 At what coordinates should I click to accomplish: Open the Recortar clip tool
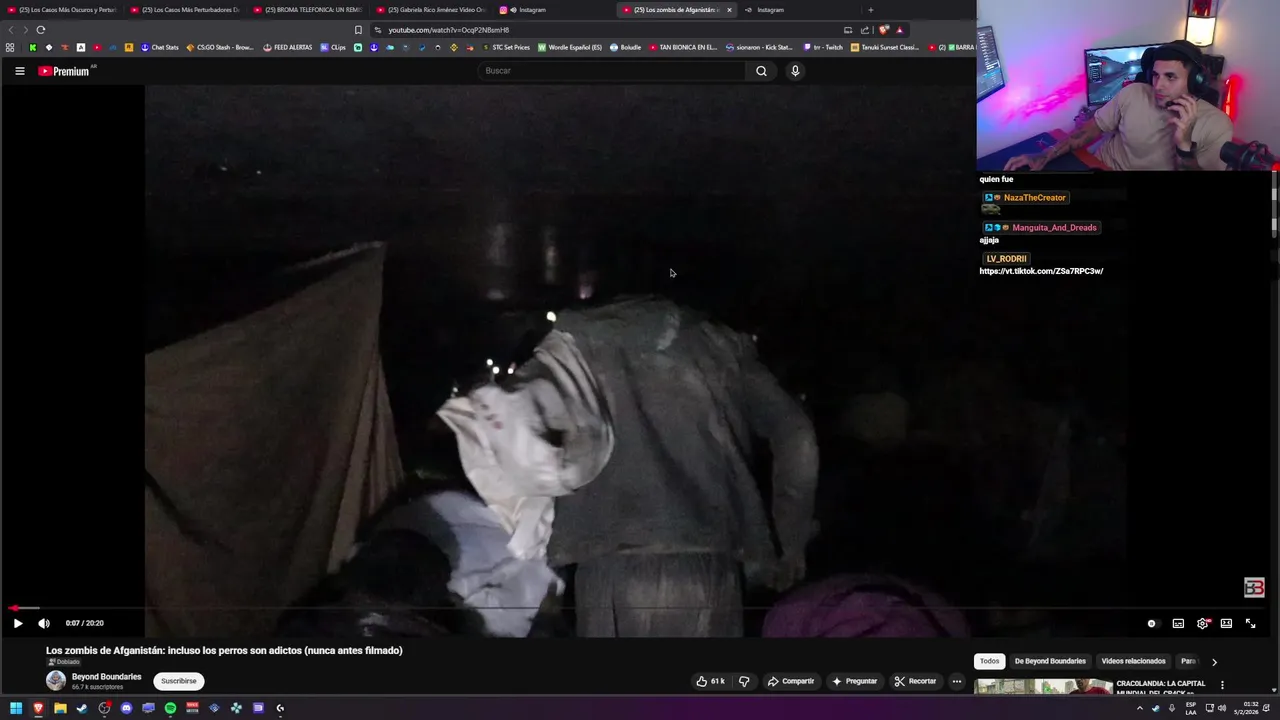tap(916, 681)
